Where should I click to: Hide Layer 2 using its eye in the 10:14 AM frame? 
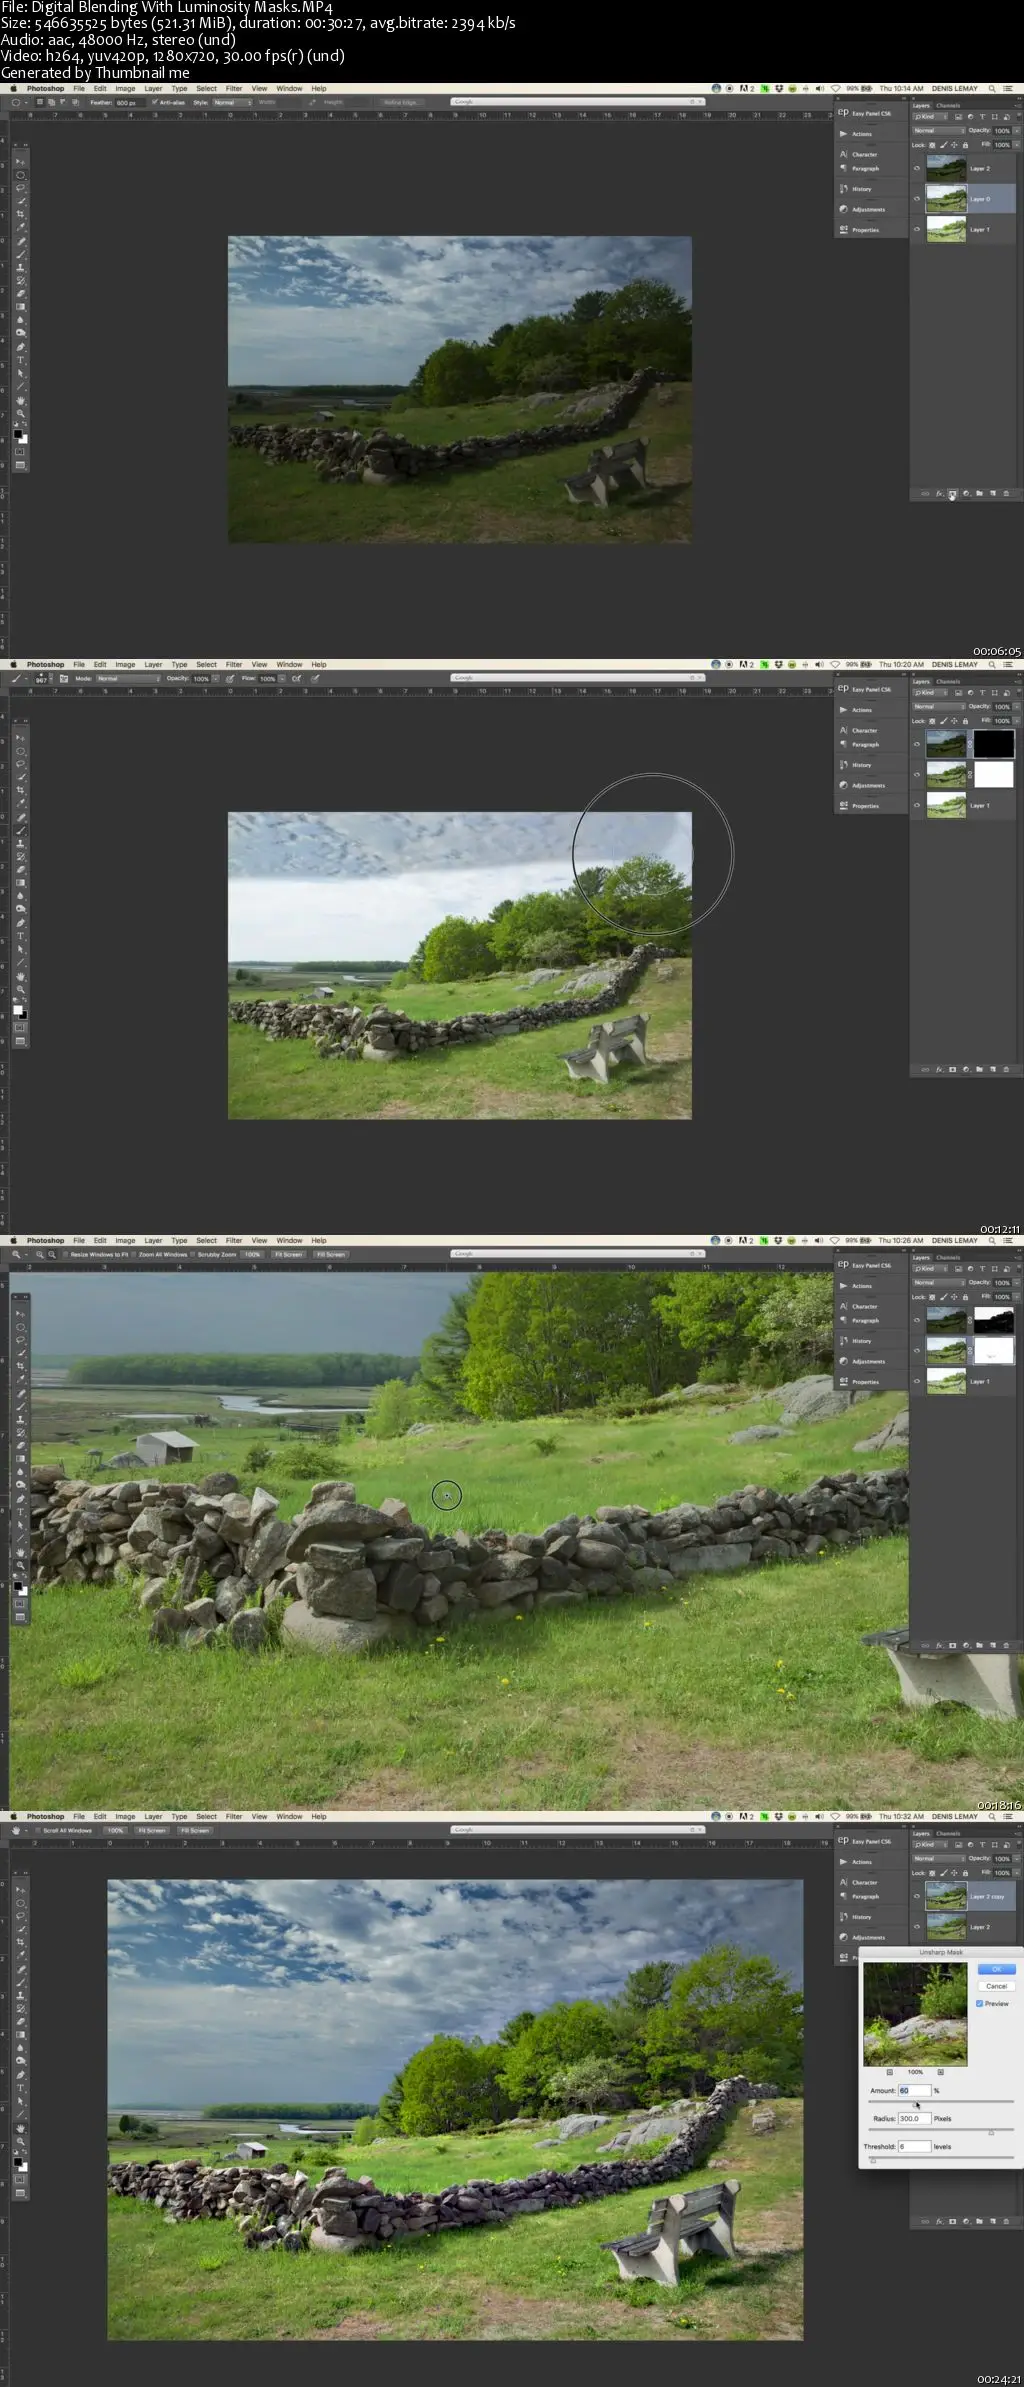pos(917,168)
